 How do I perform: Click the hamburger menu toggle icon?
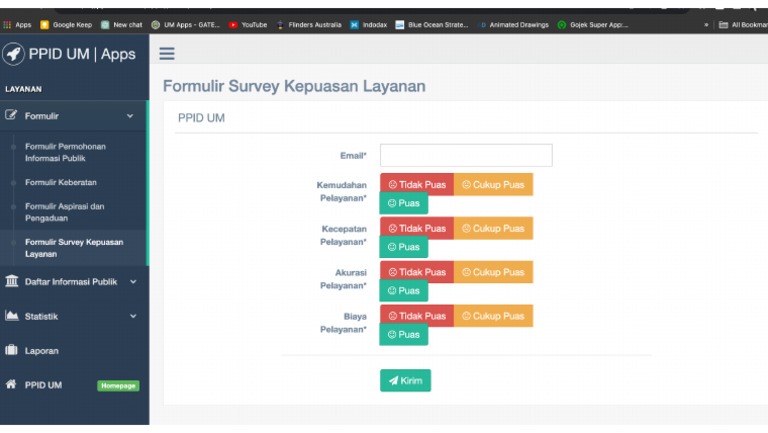pos(167,54)
